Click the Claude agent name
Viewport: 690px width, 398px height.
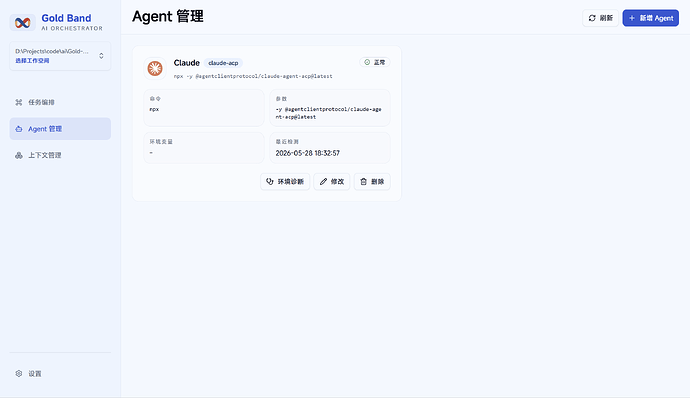(187, 63)
